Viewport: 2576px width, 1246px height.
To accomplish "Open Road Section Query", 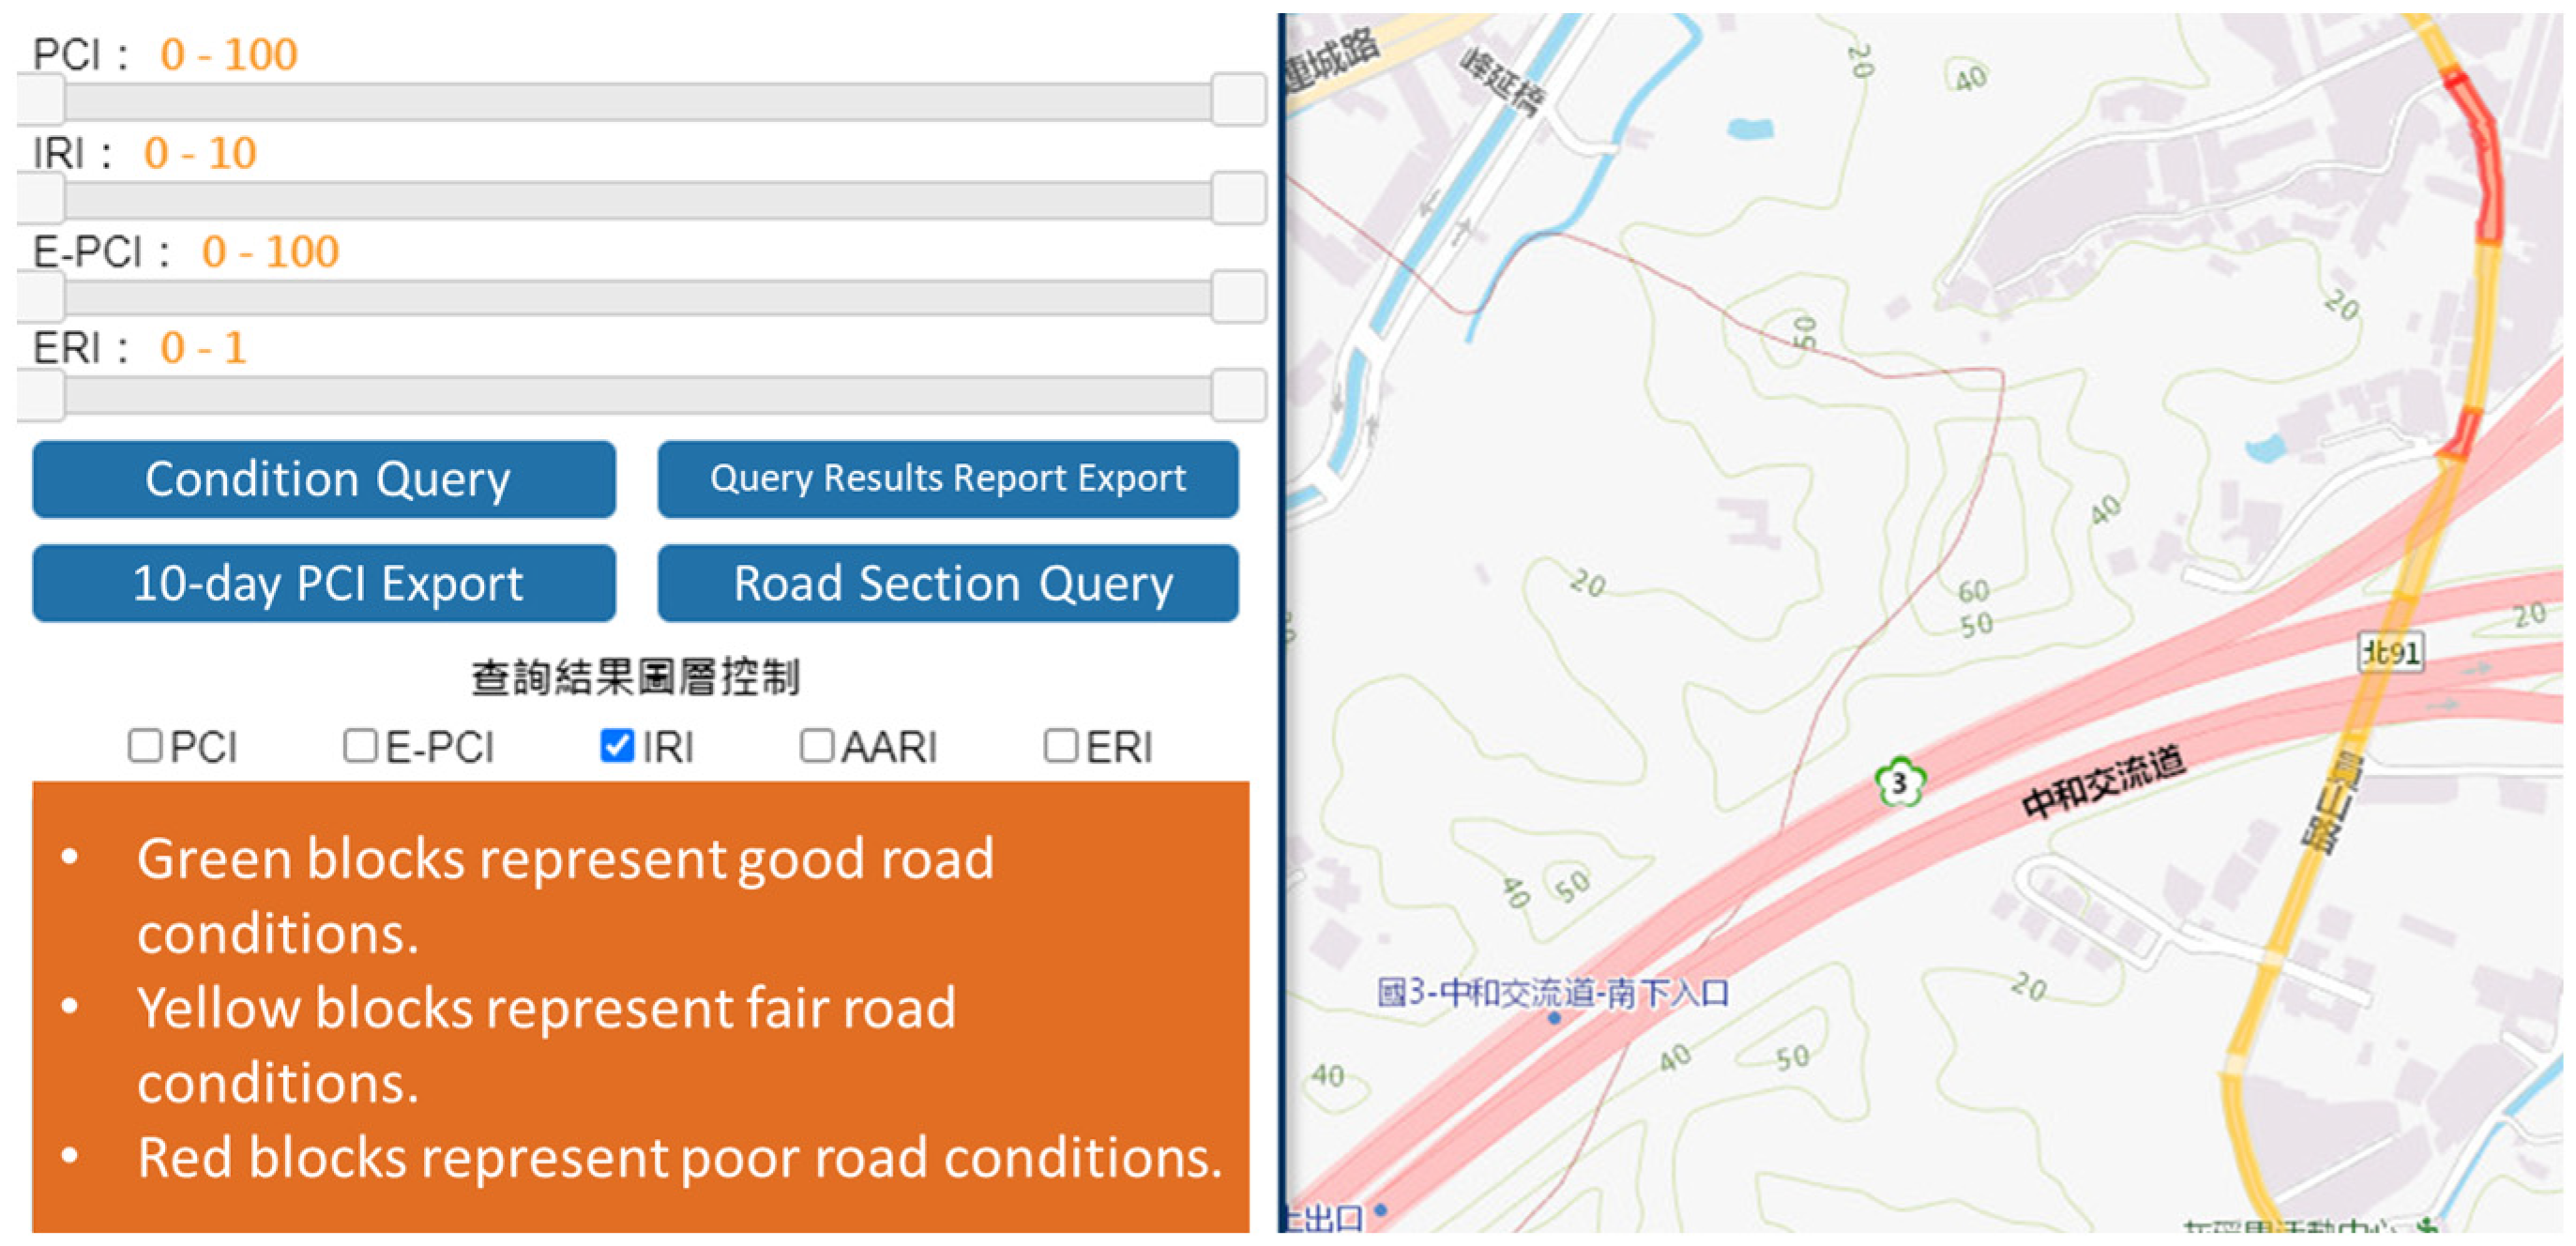I will [947, 583].
